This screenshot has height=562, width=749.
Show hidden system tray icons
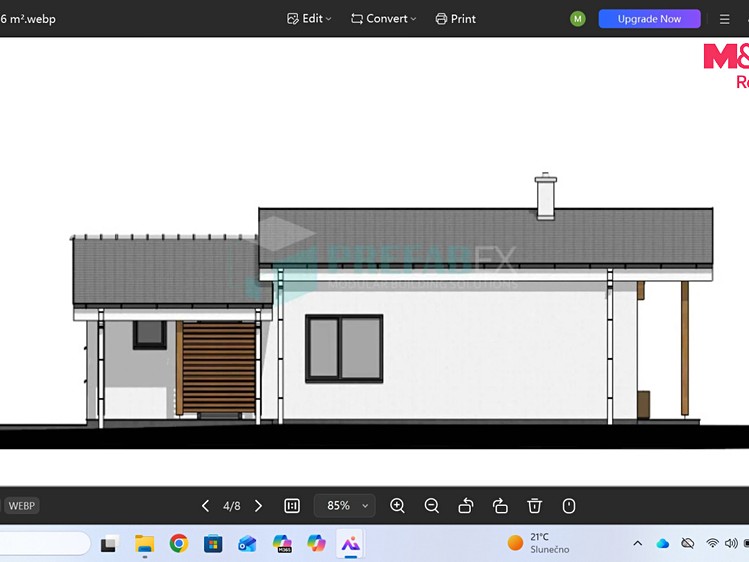(637, 543)
